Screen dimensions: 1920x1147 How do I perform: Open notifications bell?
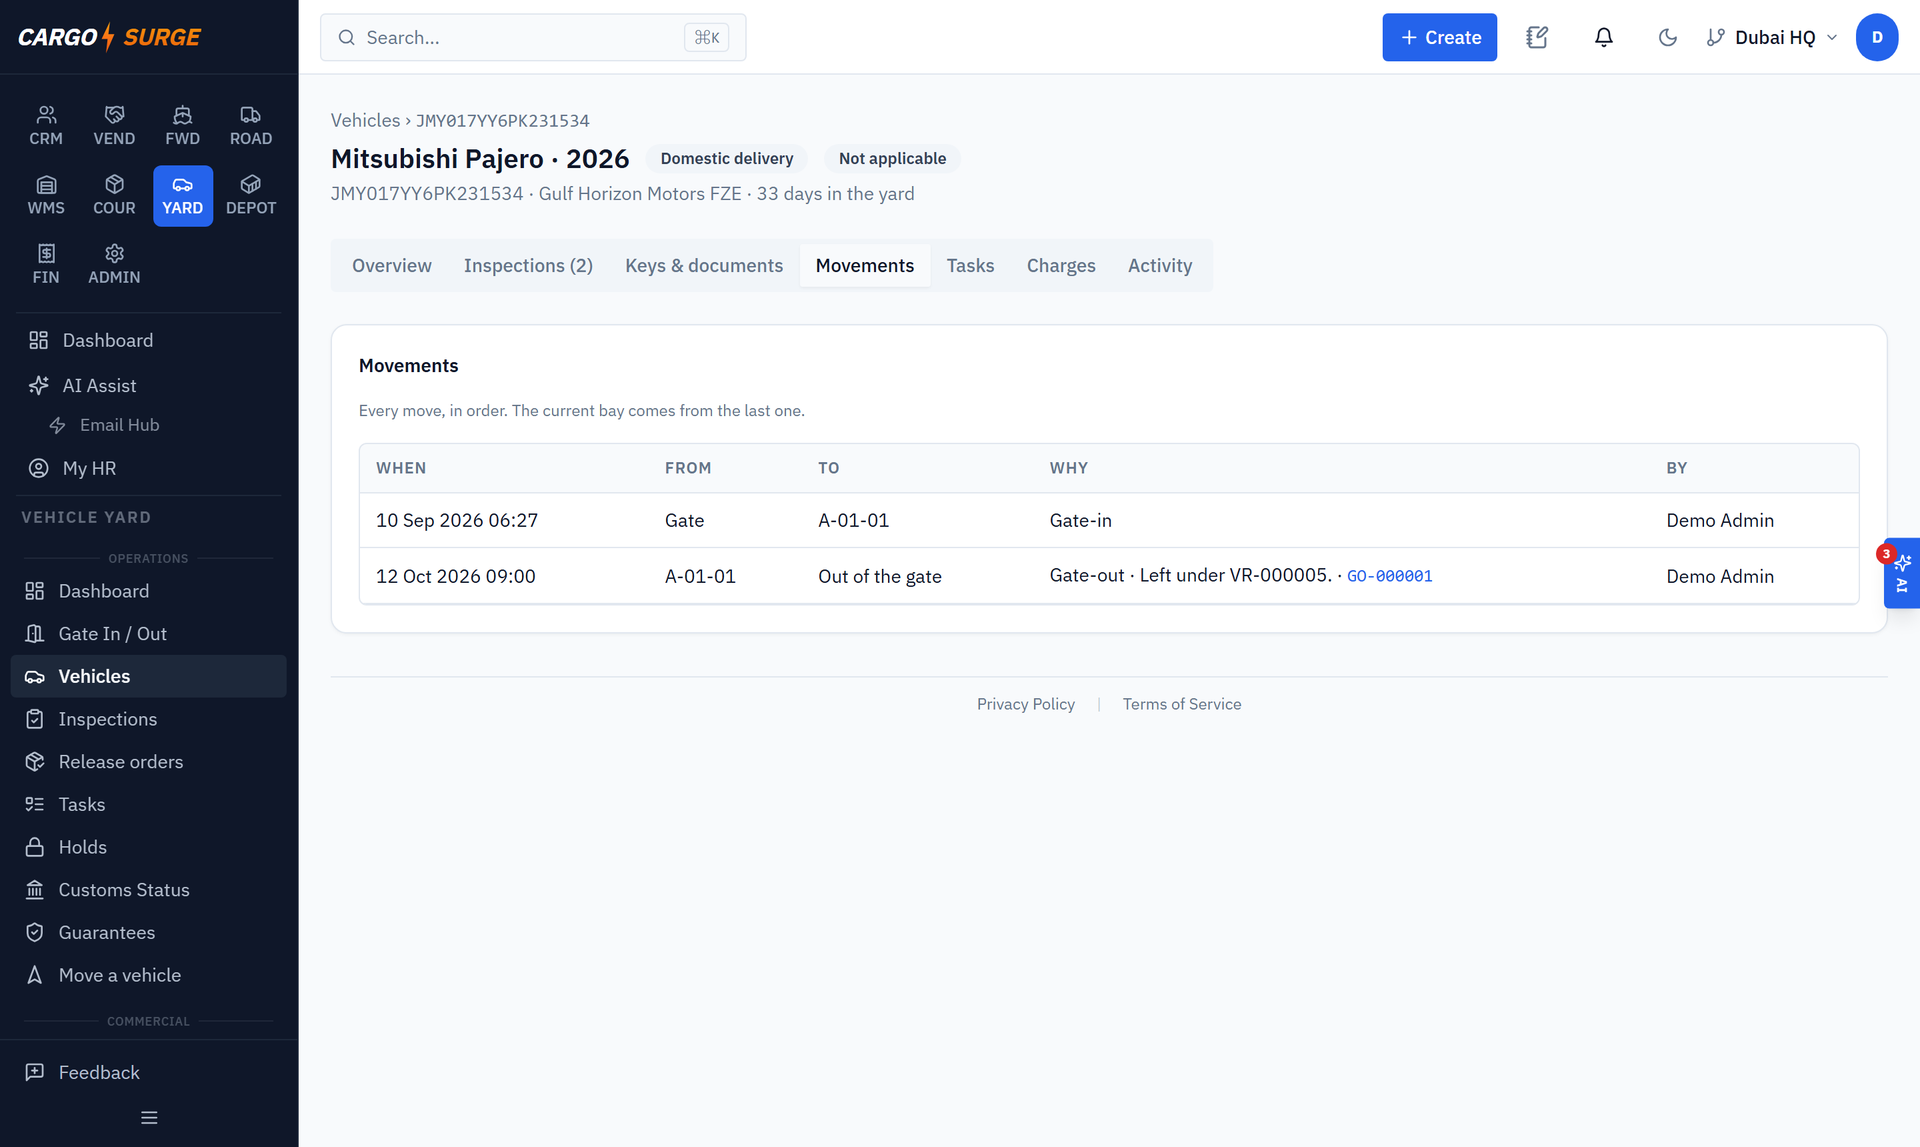coord(1603,37)
